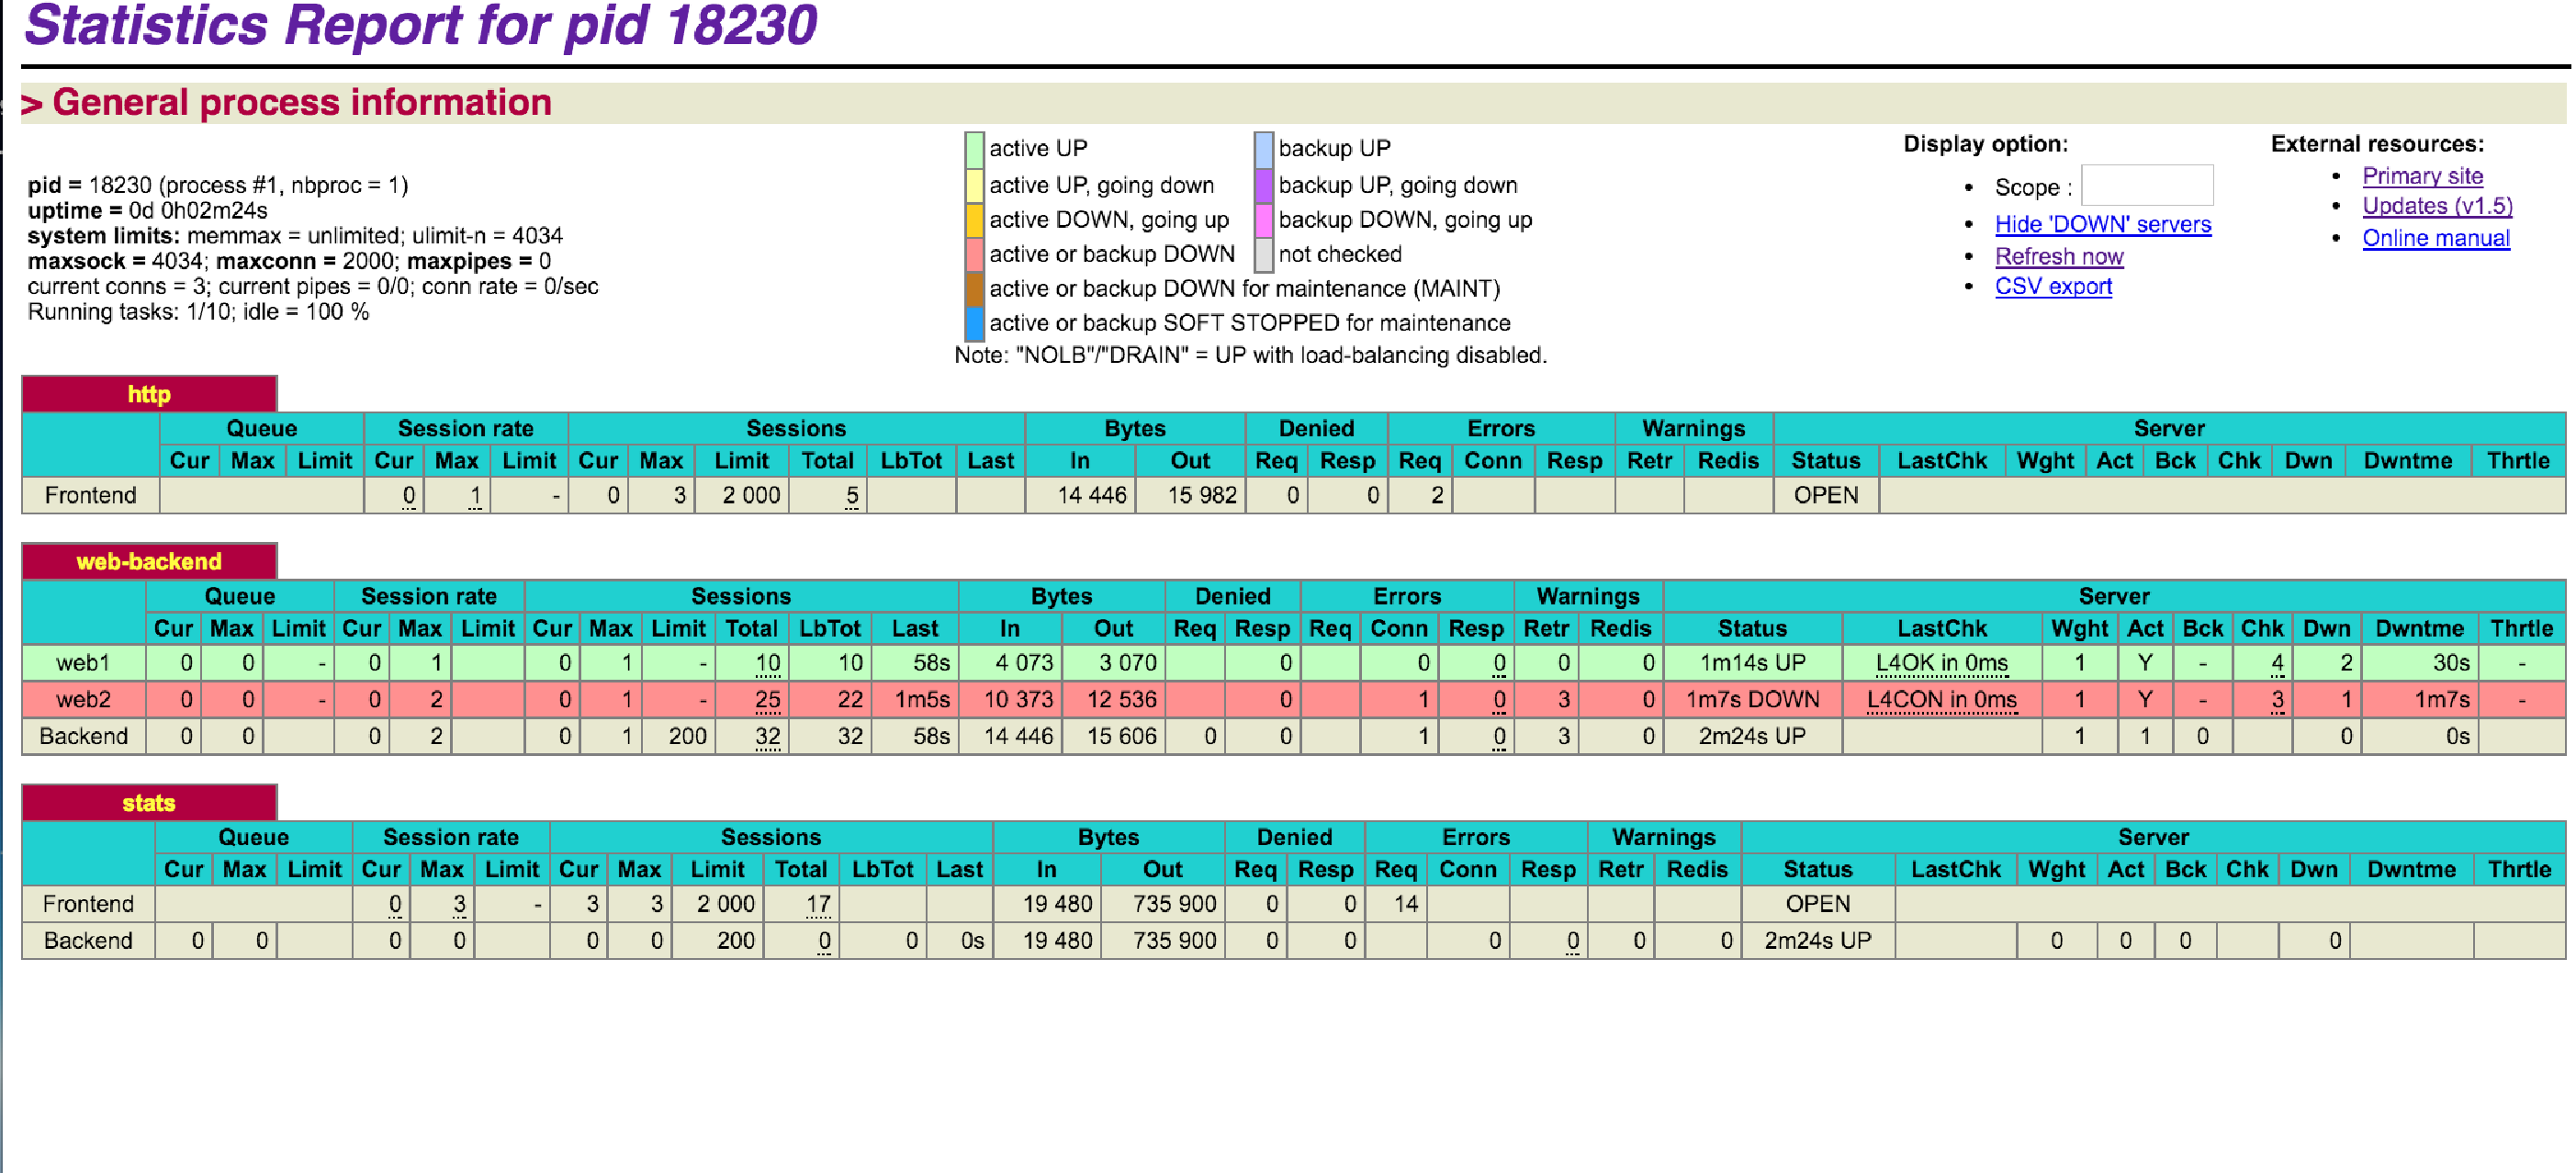Open the Updates (v1.5) link
The image size is (2576, 1173).
2437,206
